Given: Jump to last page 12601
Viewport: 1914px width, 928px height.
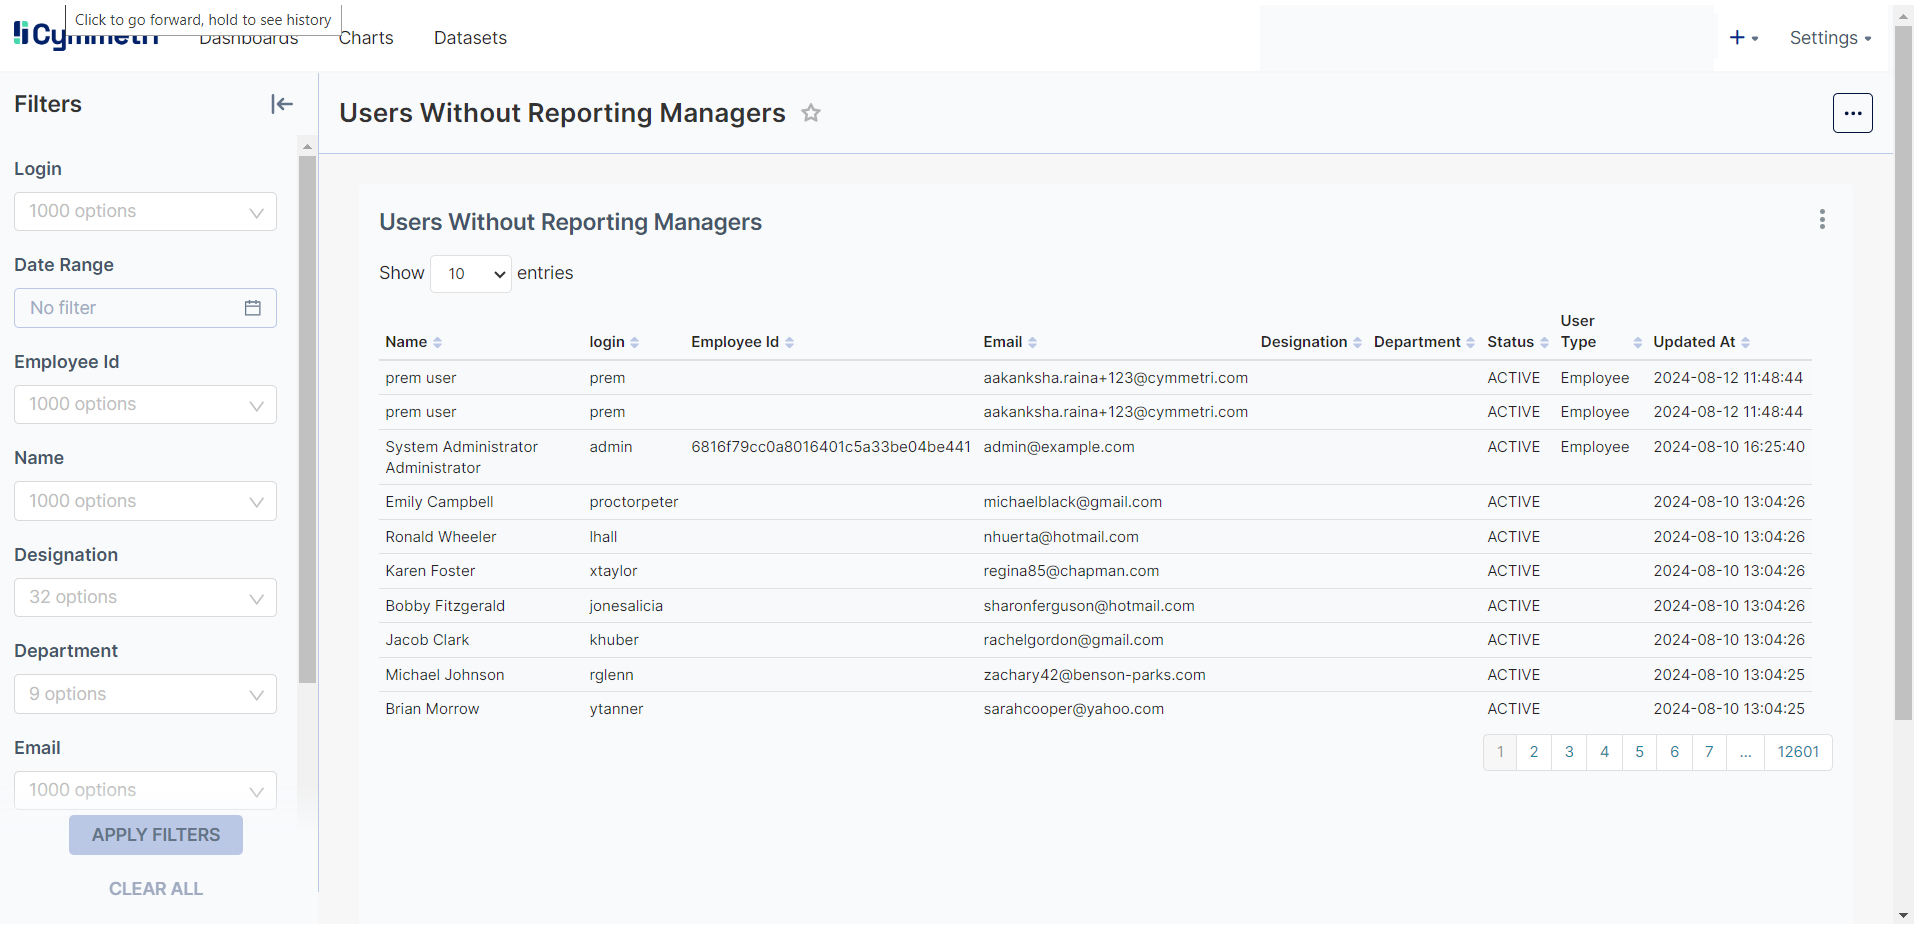Looking at the screenshot, I should pyautogui.click(x=1798, y=752).
